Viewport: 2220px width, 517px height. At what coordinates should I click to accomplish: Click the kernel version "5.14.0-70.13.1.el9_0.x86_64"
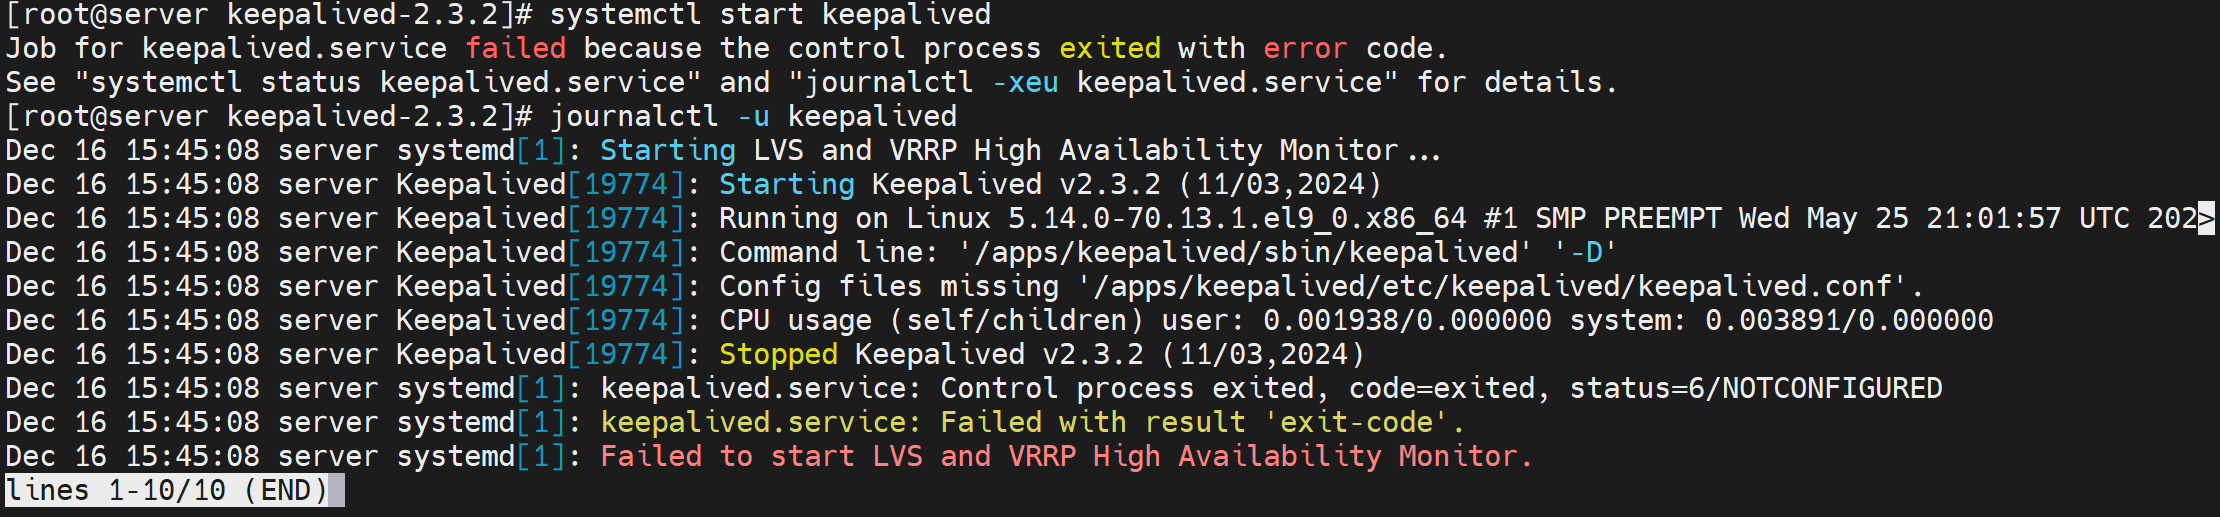pyautogui.click(x=1237, y=219)
